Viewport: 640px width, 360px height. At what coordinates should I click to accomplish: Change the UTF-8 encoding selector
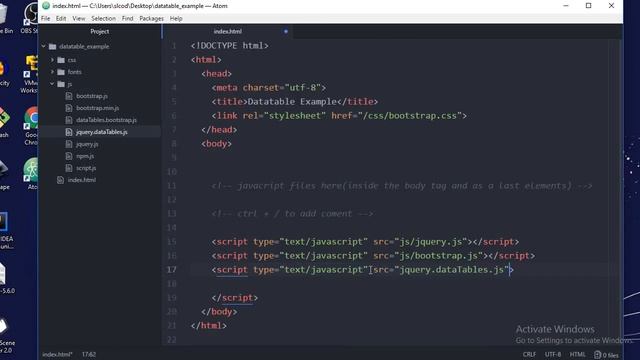(x=553, y=354)
